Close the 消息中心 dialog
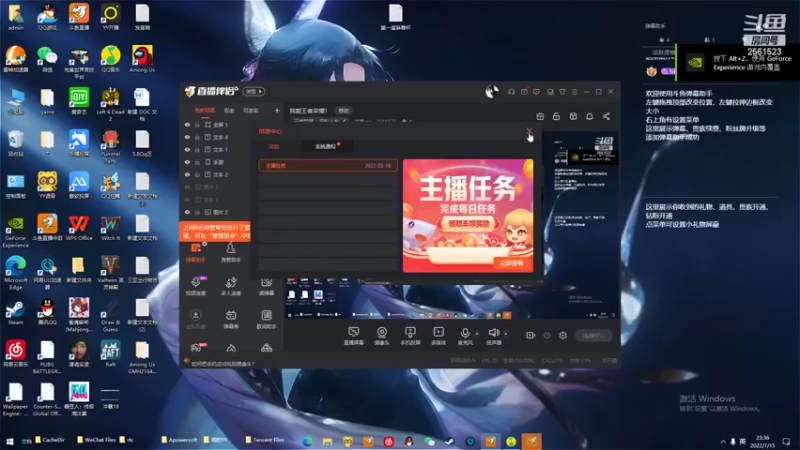Viewport: 800px width, 450px height. [529, 131]
